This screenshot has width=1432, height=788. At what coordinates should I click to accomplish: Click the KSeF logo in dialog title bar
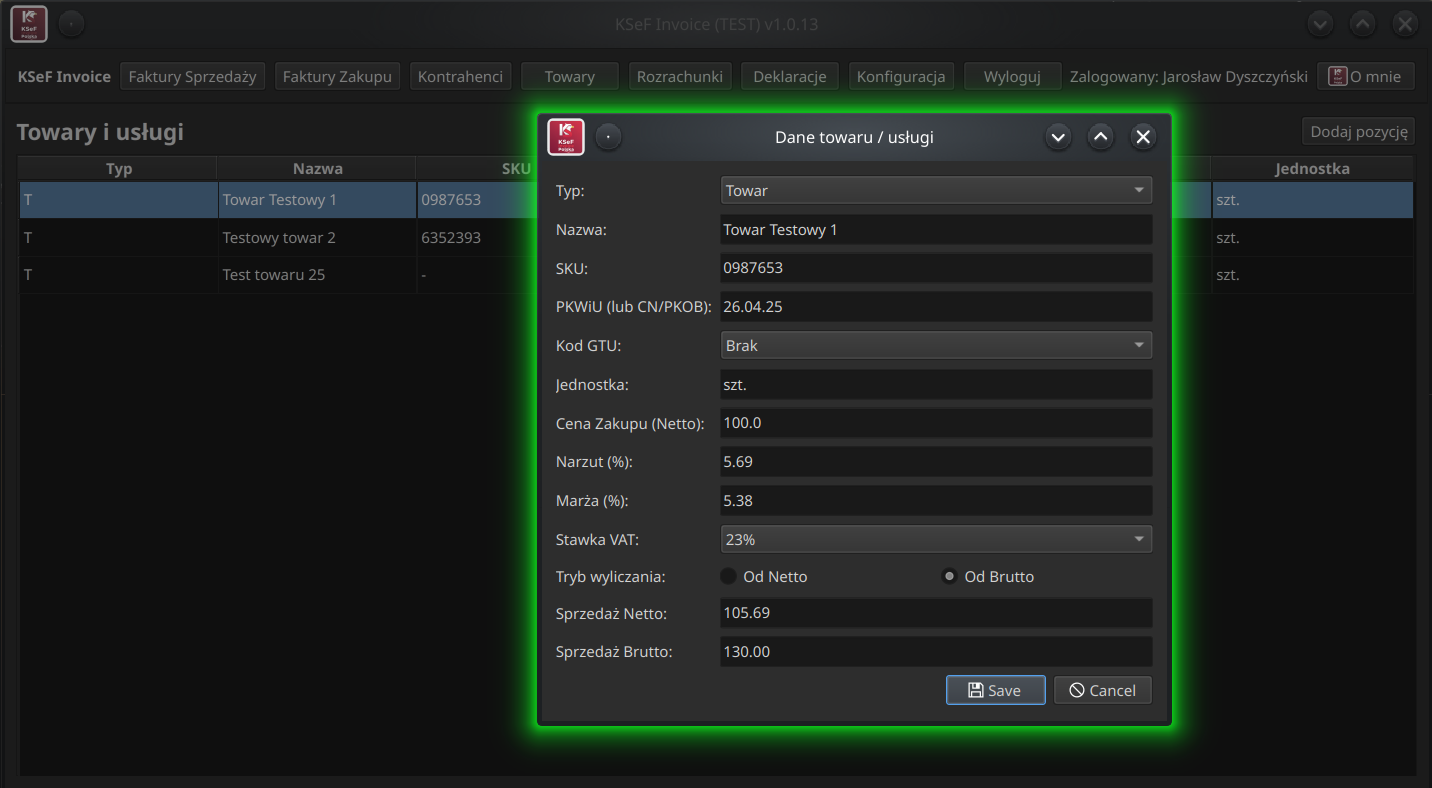[566, 137]
